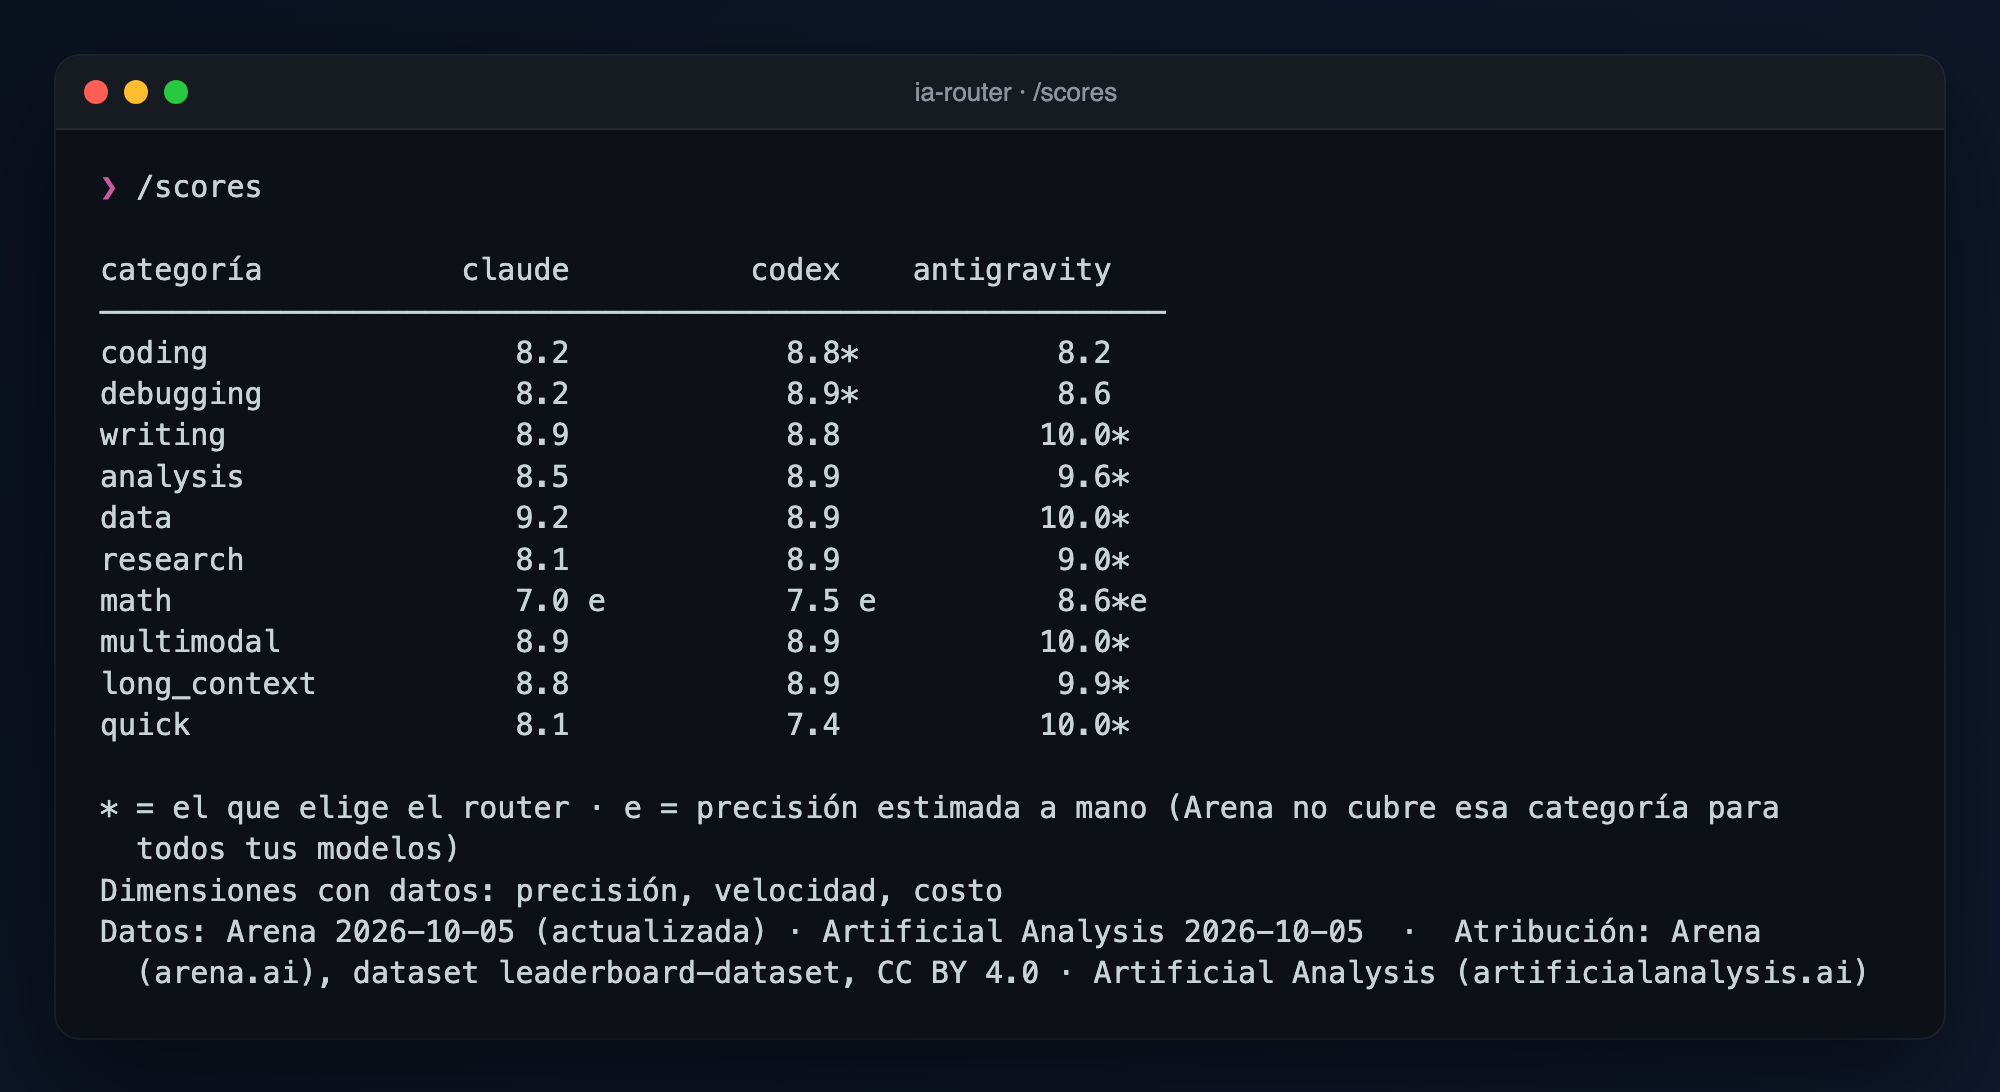Screen dimensions: 2000x1092
Task: Click antigravity score '8.6' for debugging
Action: tap(1084, 394)
